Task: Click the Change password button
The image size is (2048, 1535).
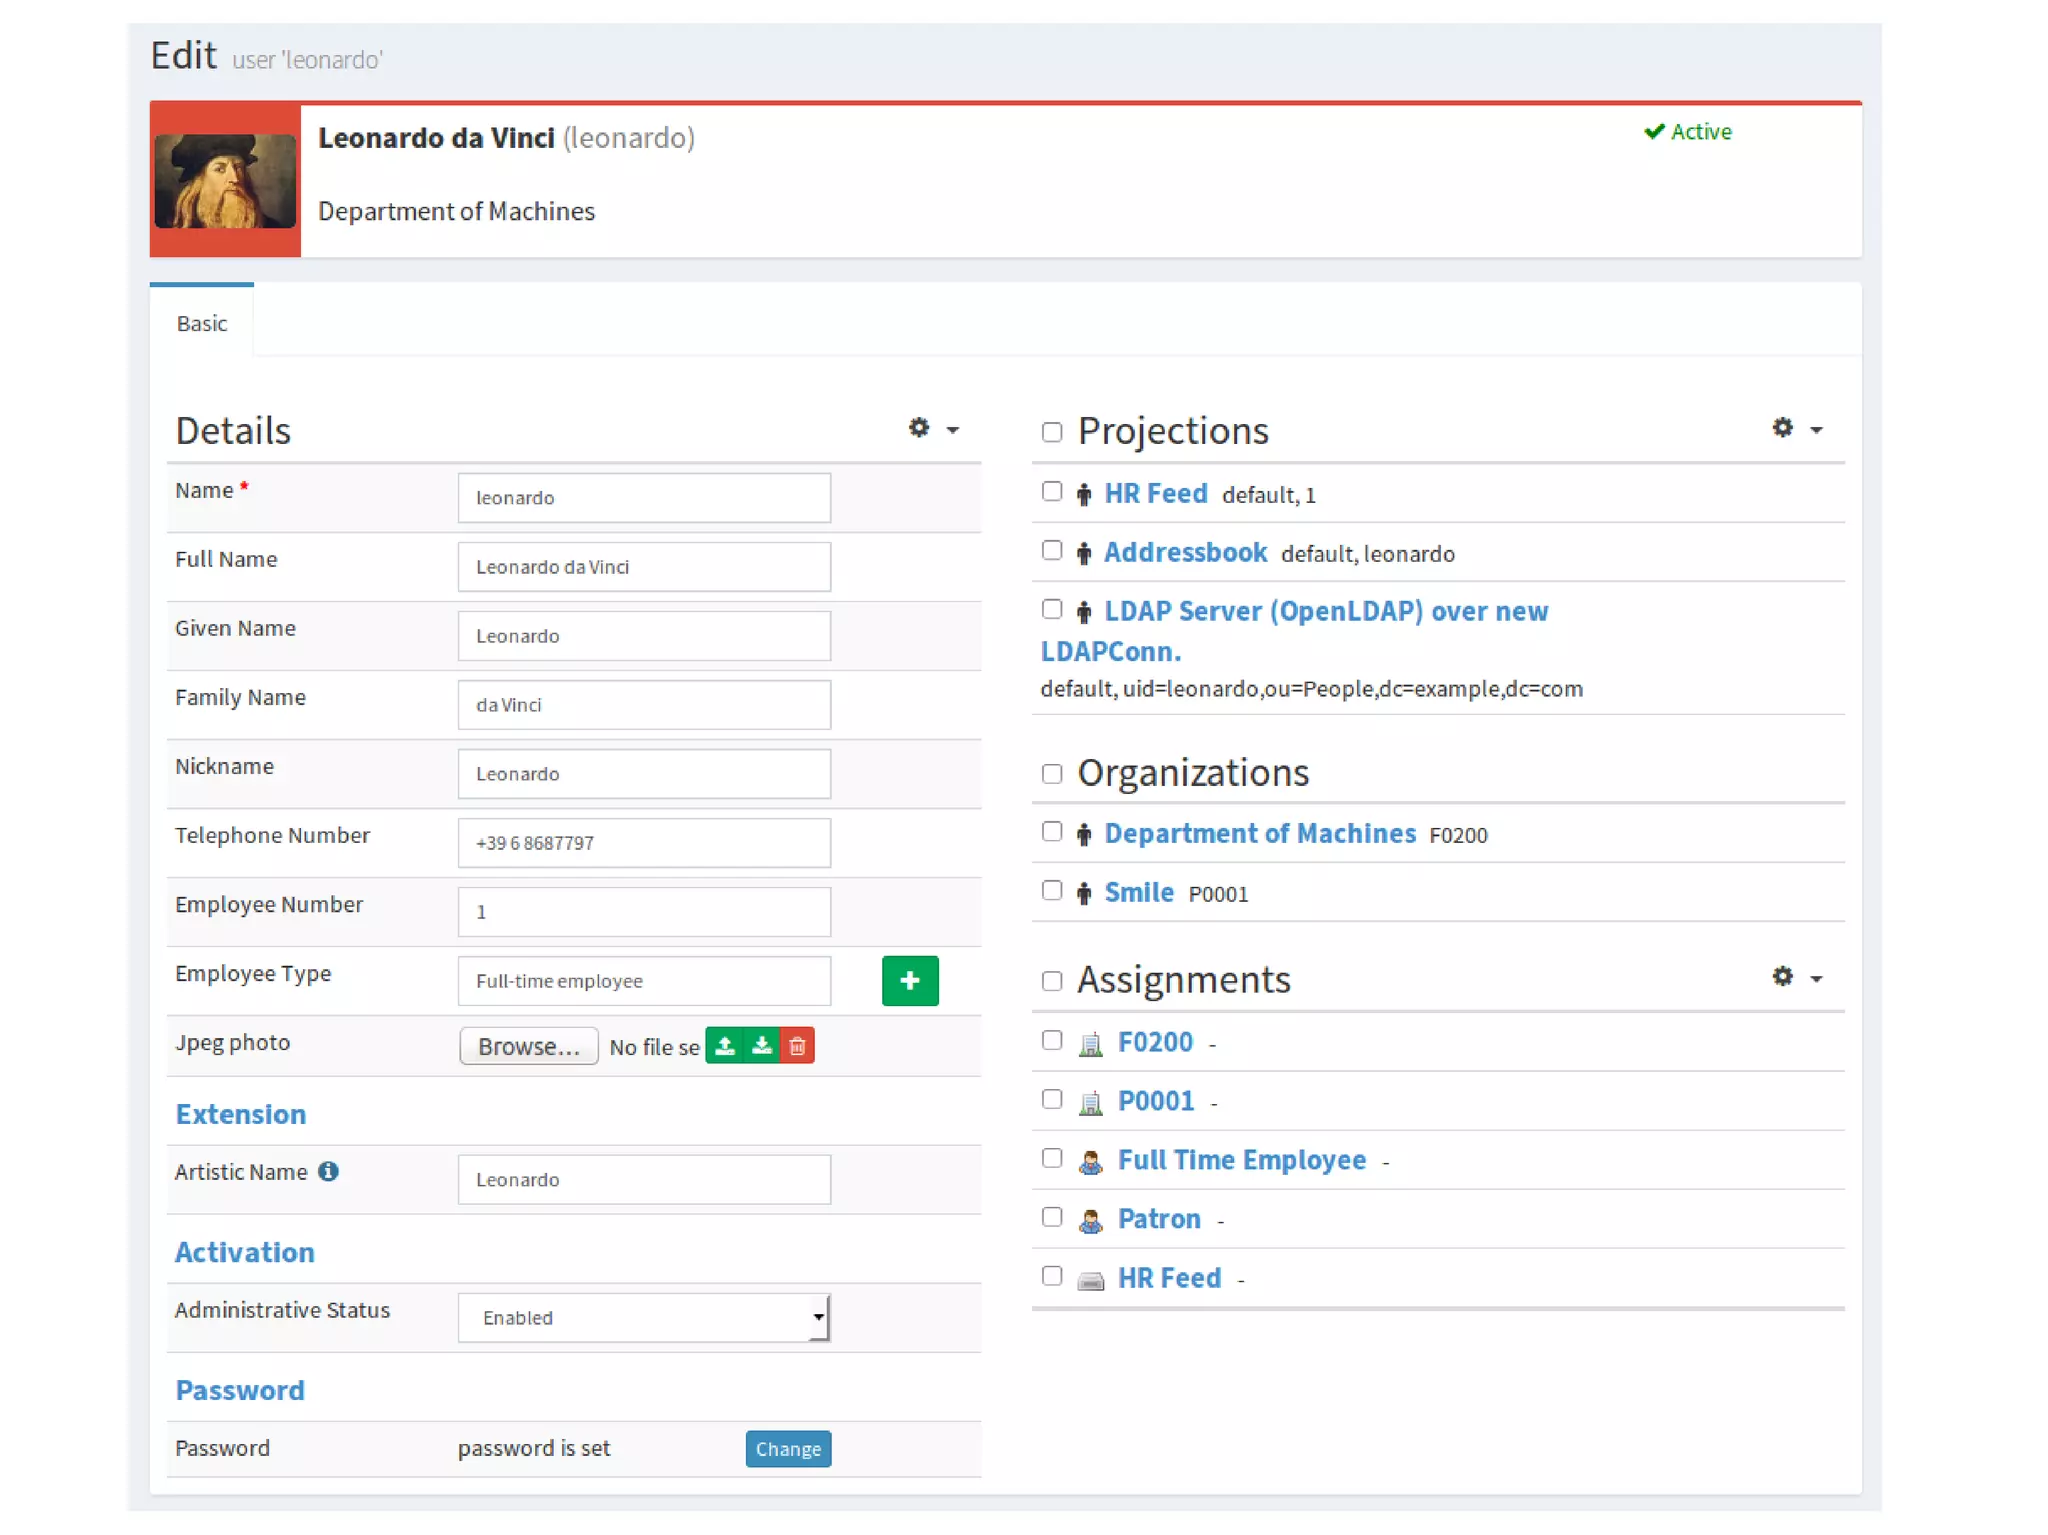Action: (787, 1448)
